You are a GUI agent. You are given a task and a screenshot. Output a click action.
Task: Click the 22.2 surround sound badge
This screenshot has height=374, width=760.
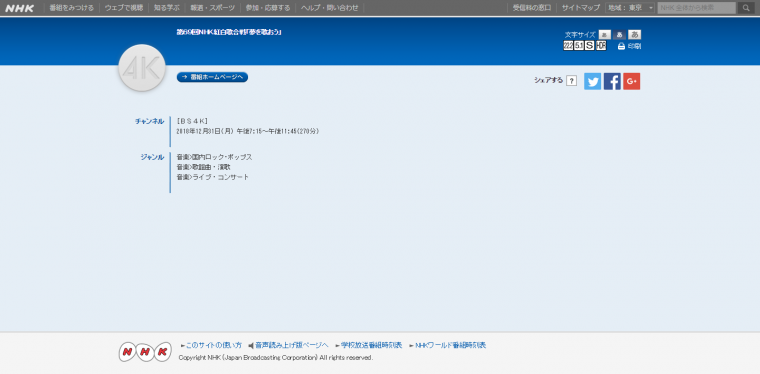[568, 46]
